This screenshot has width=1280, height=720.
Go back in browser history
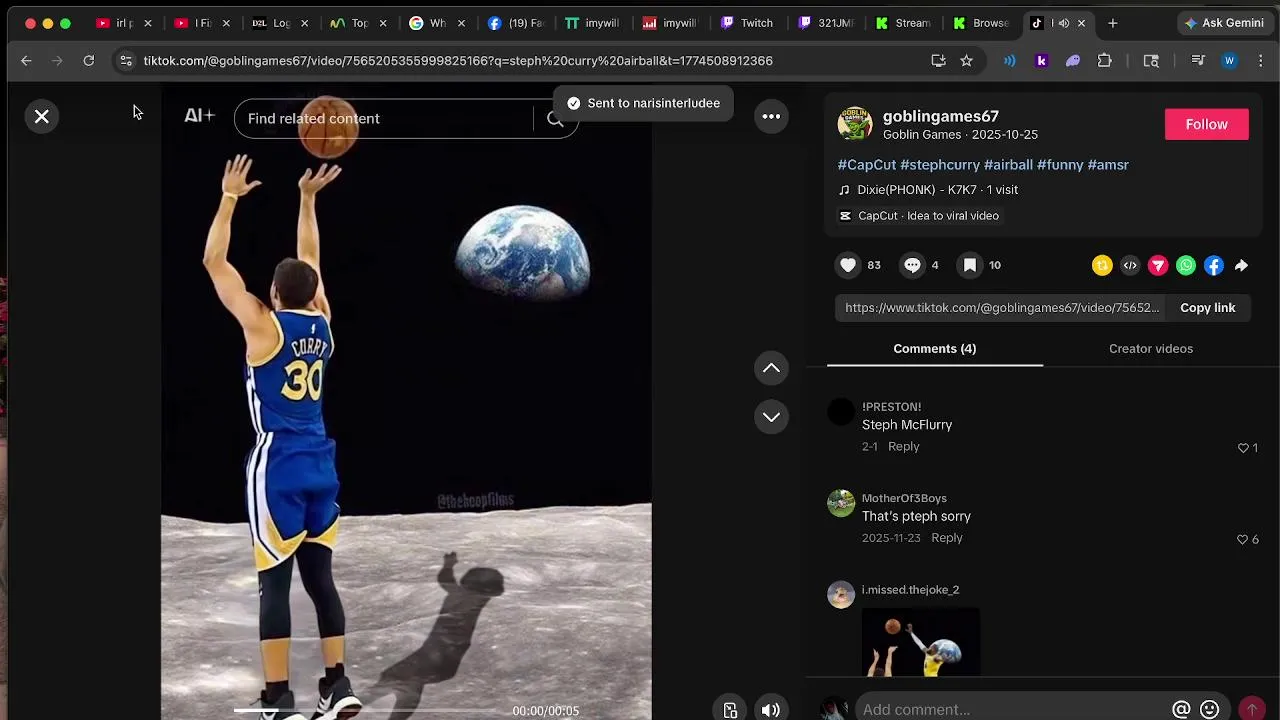pos(26,61)
